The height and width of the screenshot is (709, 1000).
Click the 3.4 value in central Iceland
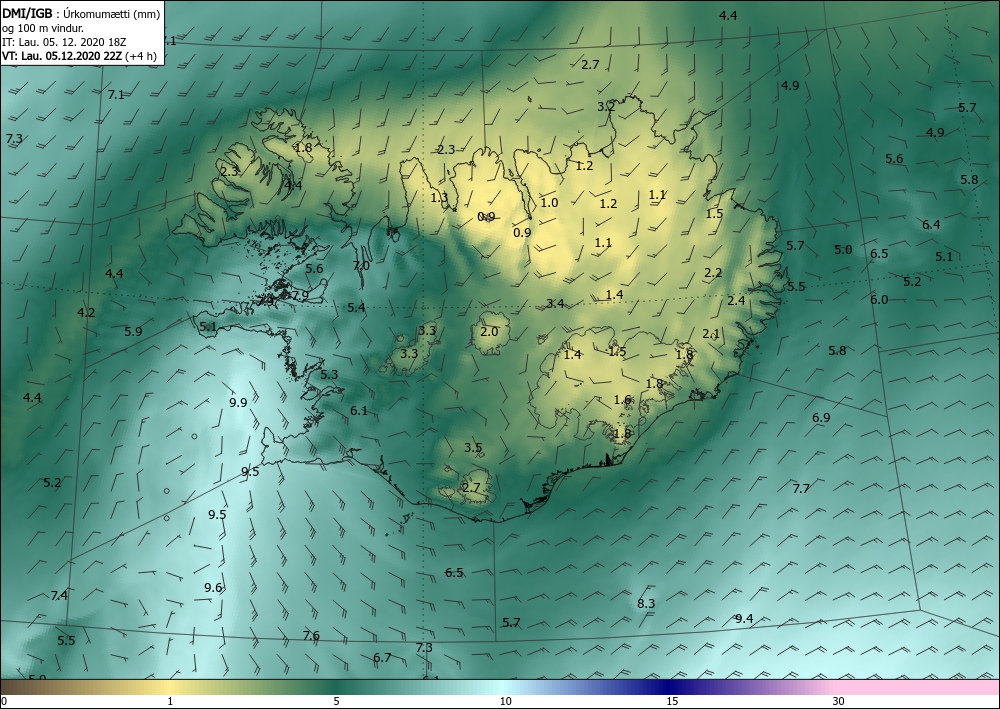coord(555,303)
